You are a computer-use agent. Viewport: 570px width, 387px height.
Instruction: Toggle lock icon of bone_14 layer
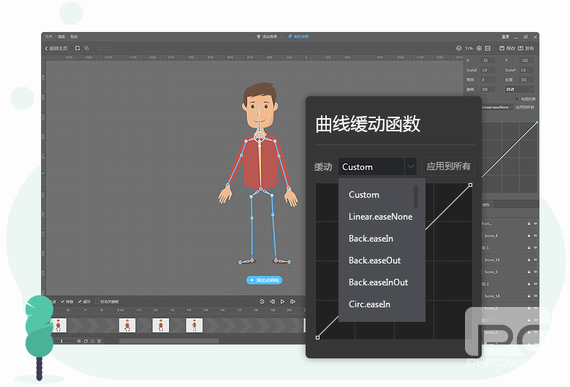click(529, 296)
